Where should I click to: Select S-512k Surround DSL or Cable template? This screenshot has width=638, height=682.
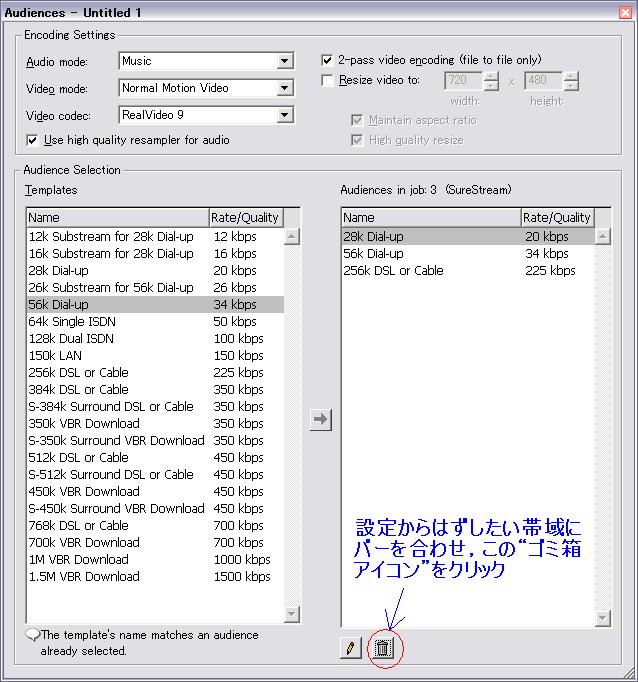click(x=155, y=475)
